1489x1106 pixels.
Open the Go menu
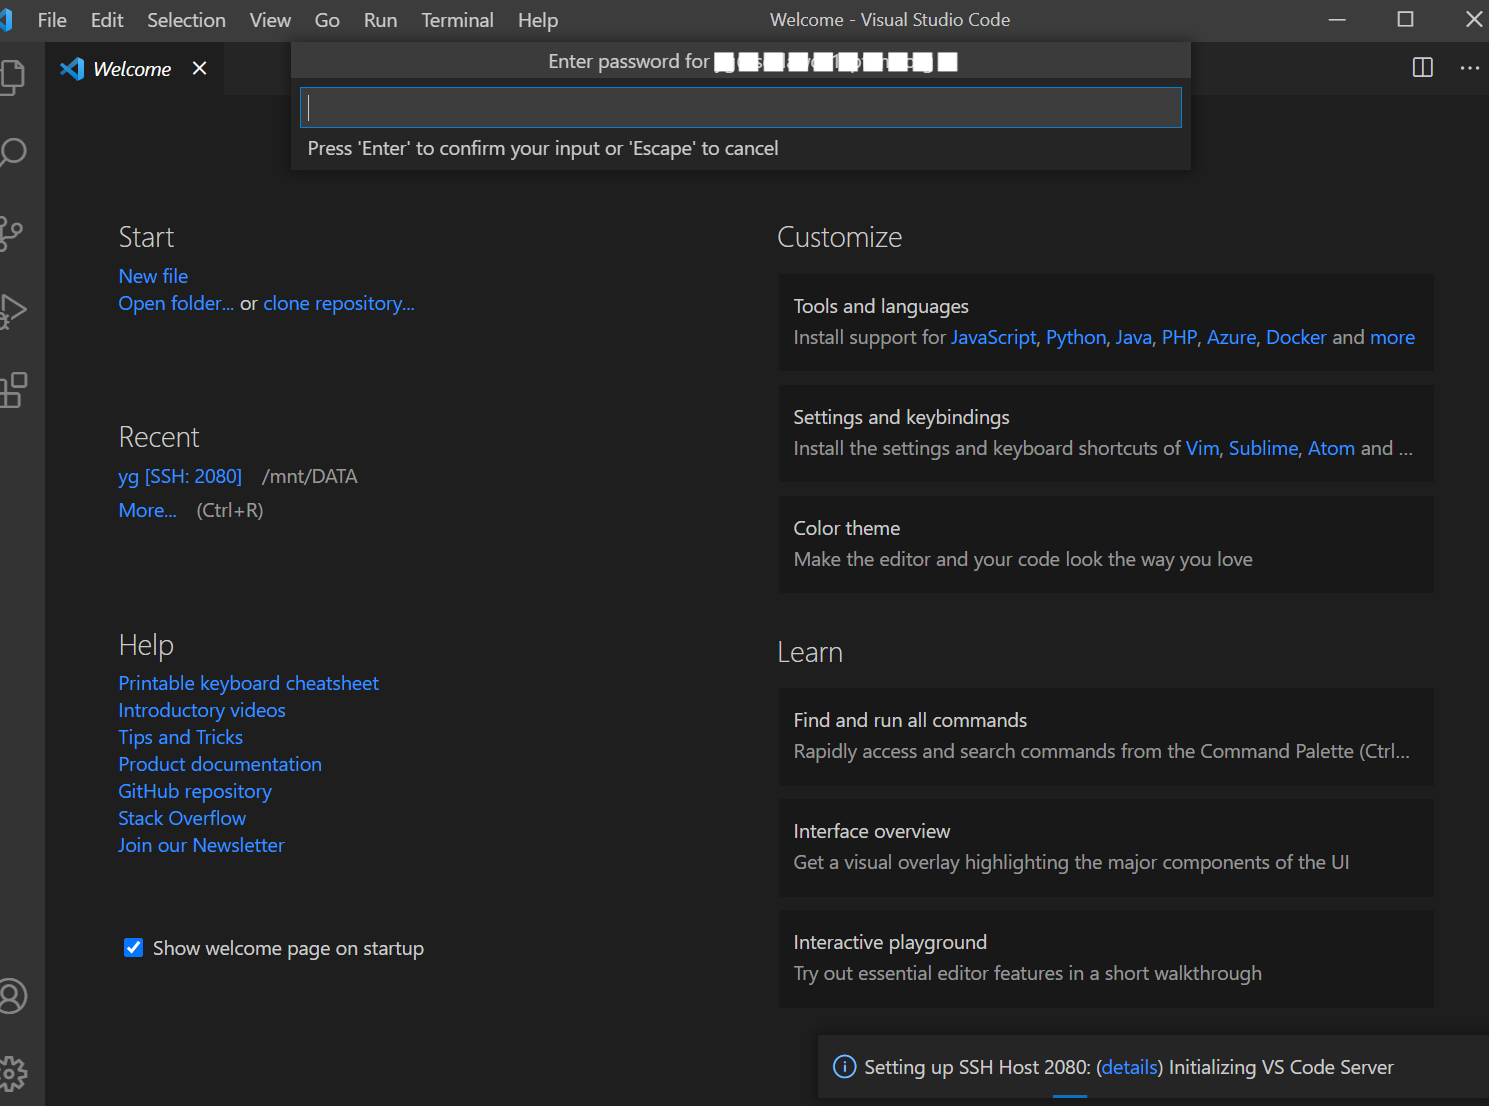[327, 20]
